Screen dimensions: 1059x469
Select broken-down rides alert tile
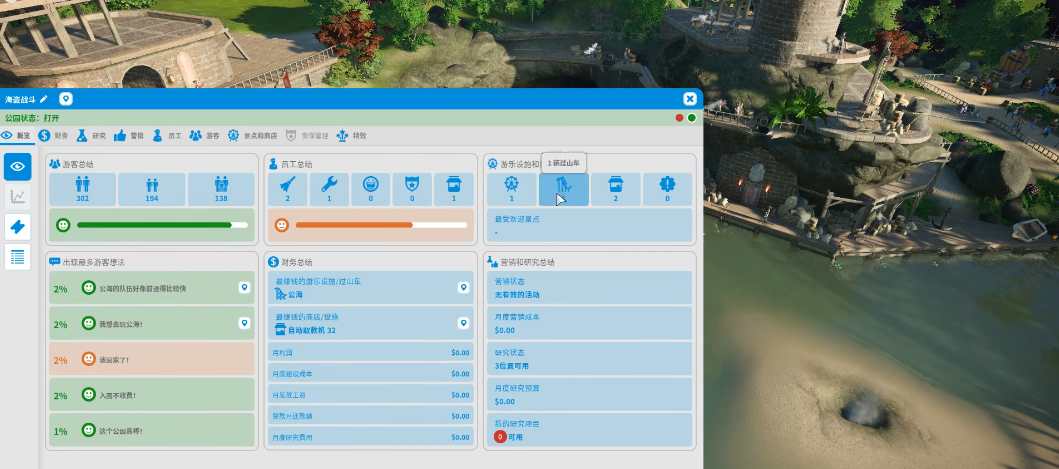667,189
